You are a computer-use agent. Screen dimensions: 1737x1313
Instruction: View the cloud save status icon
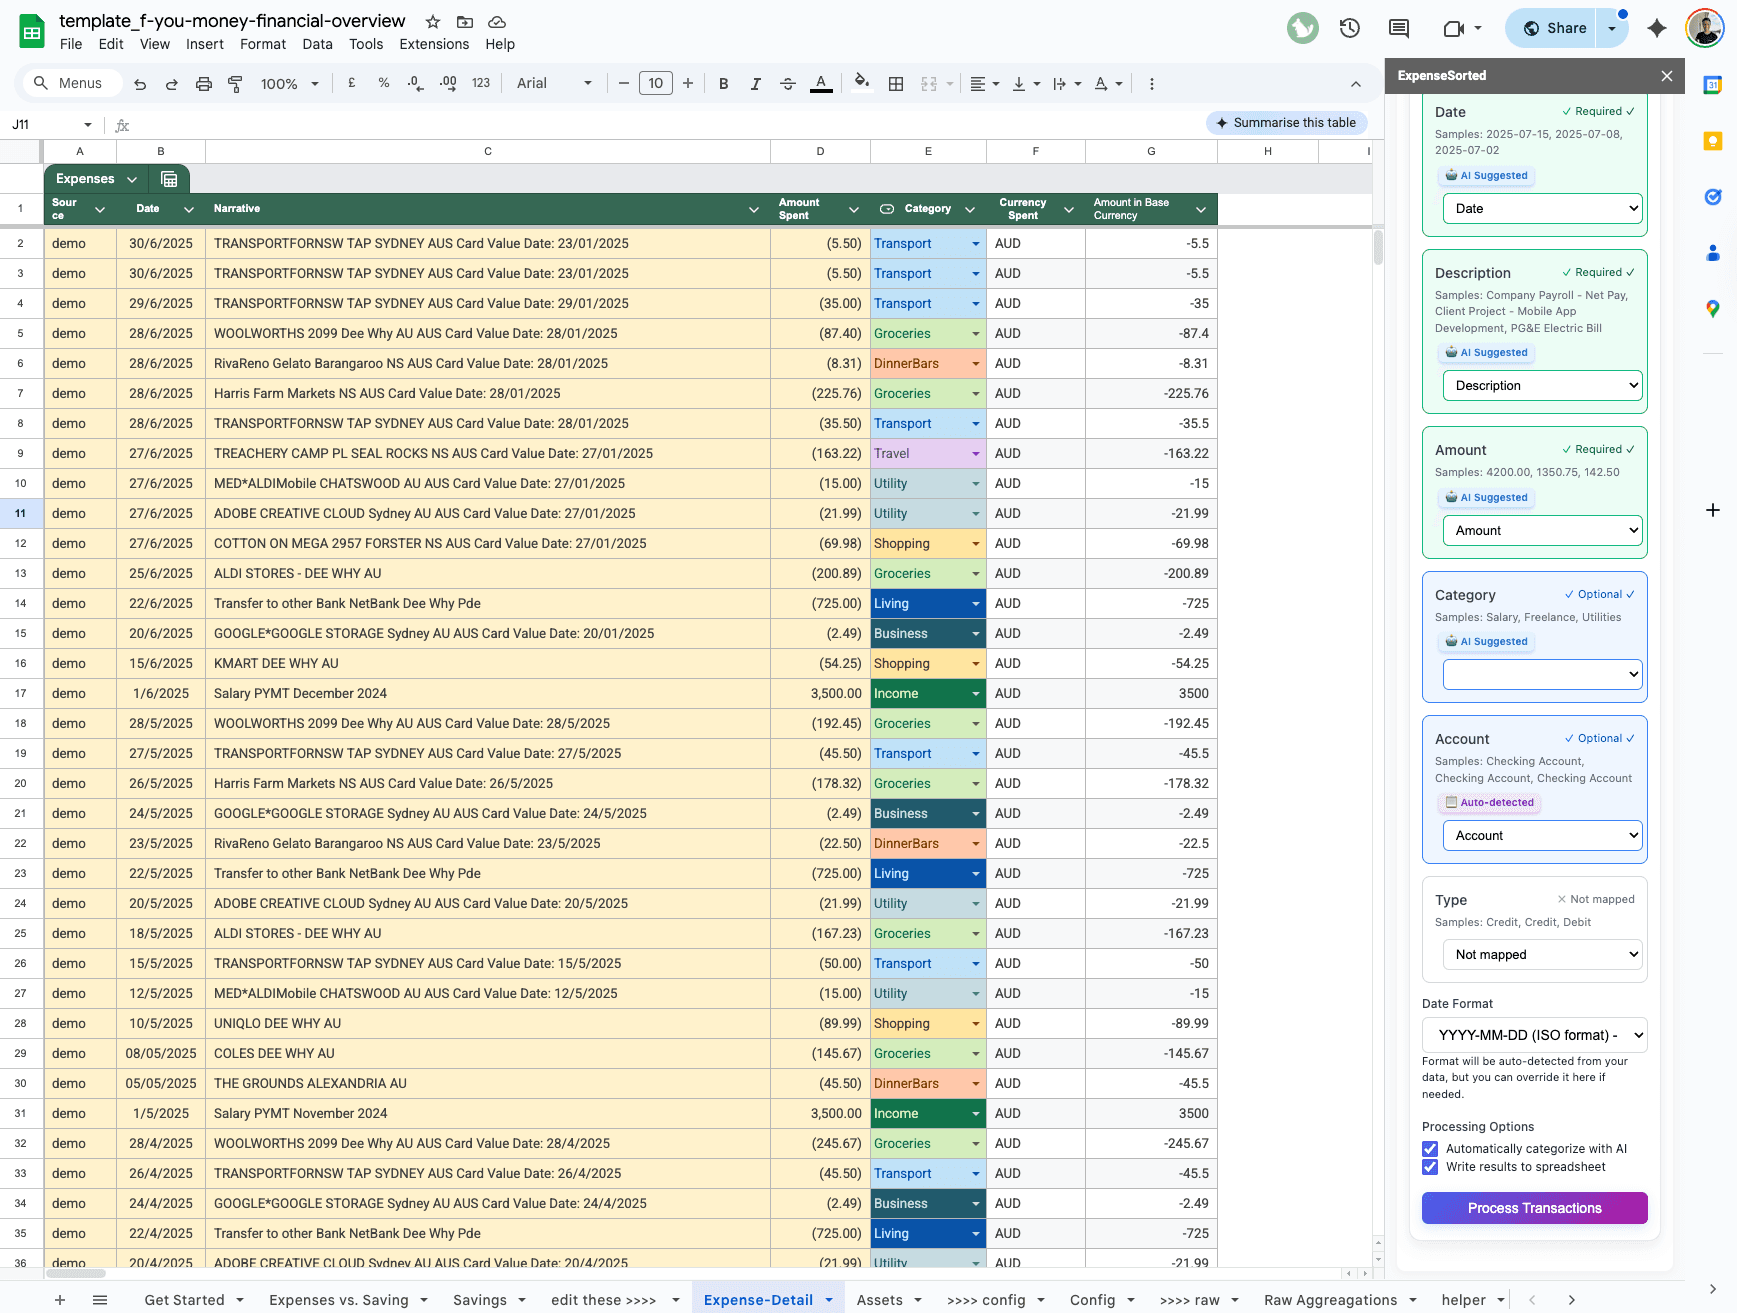(497, 22)
